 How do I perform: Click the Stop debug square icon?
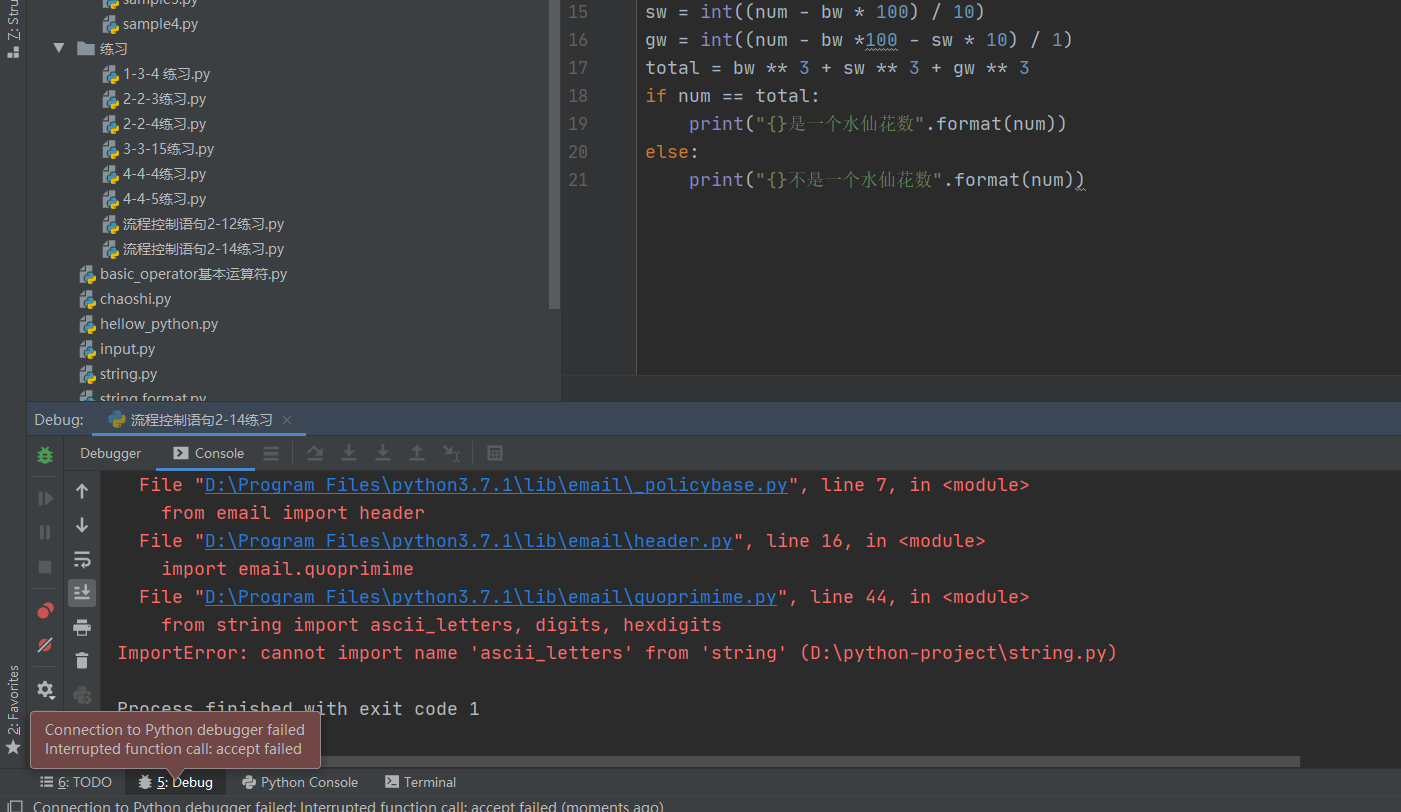pos(45,567)
